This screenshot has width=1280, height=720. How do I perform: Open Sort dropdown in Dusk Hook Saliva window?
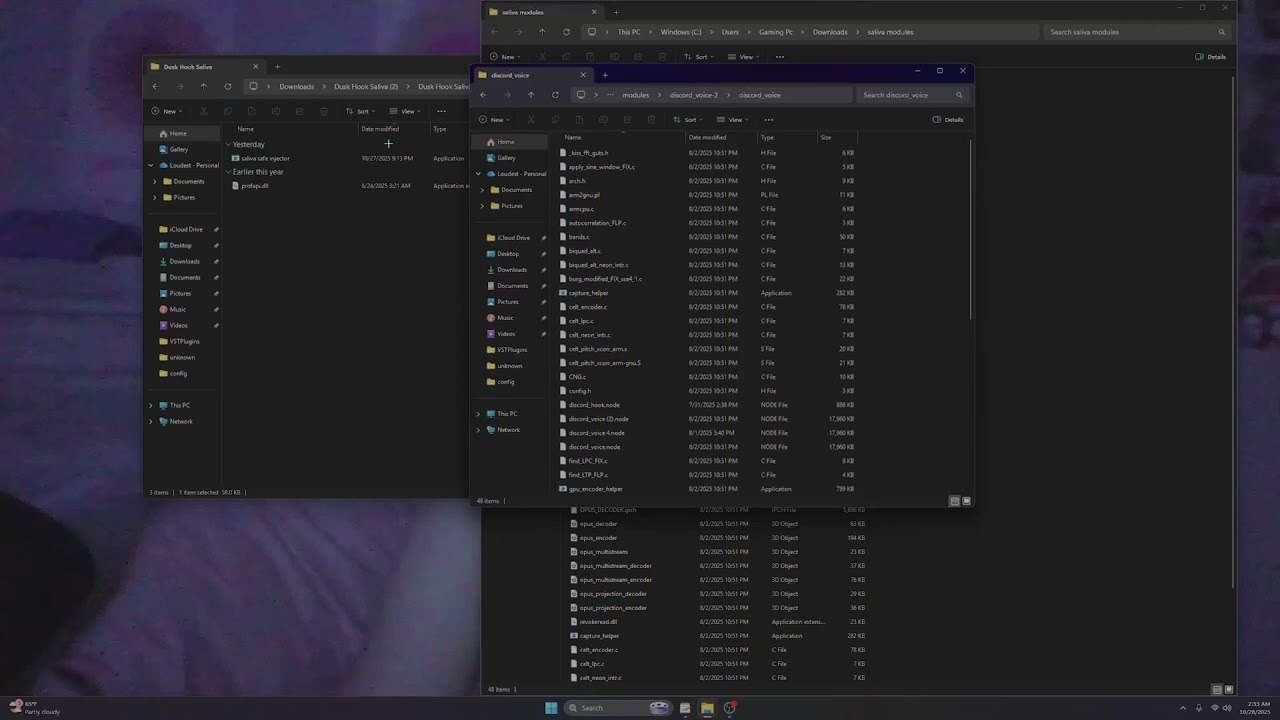tap(361, 111)
